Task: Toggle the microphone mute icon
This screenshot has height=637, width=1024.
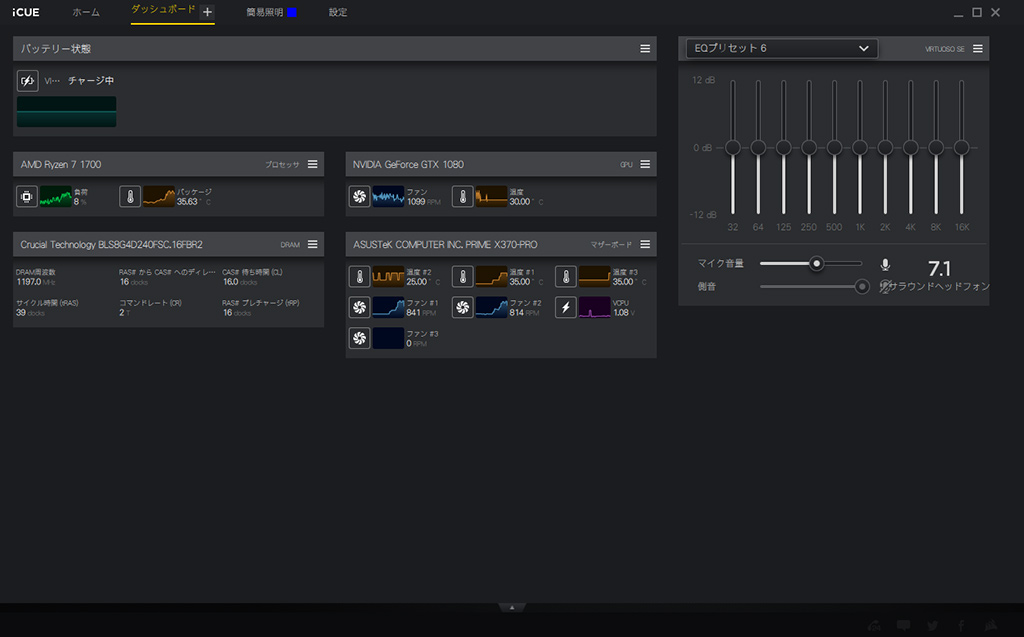Action: coord(885,265)
